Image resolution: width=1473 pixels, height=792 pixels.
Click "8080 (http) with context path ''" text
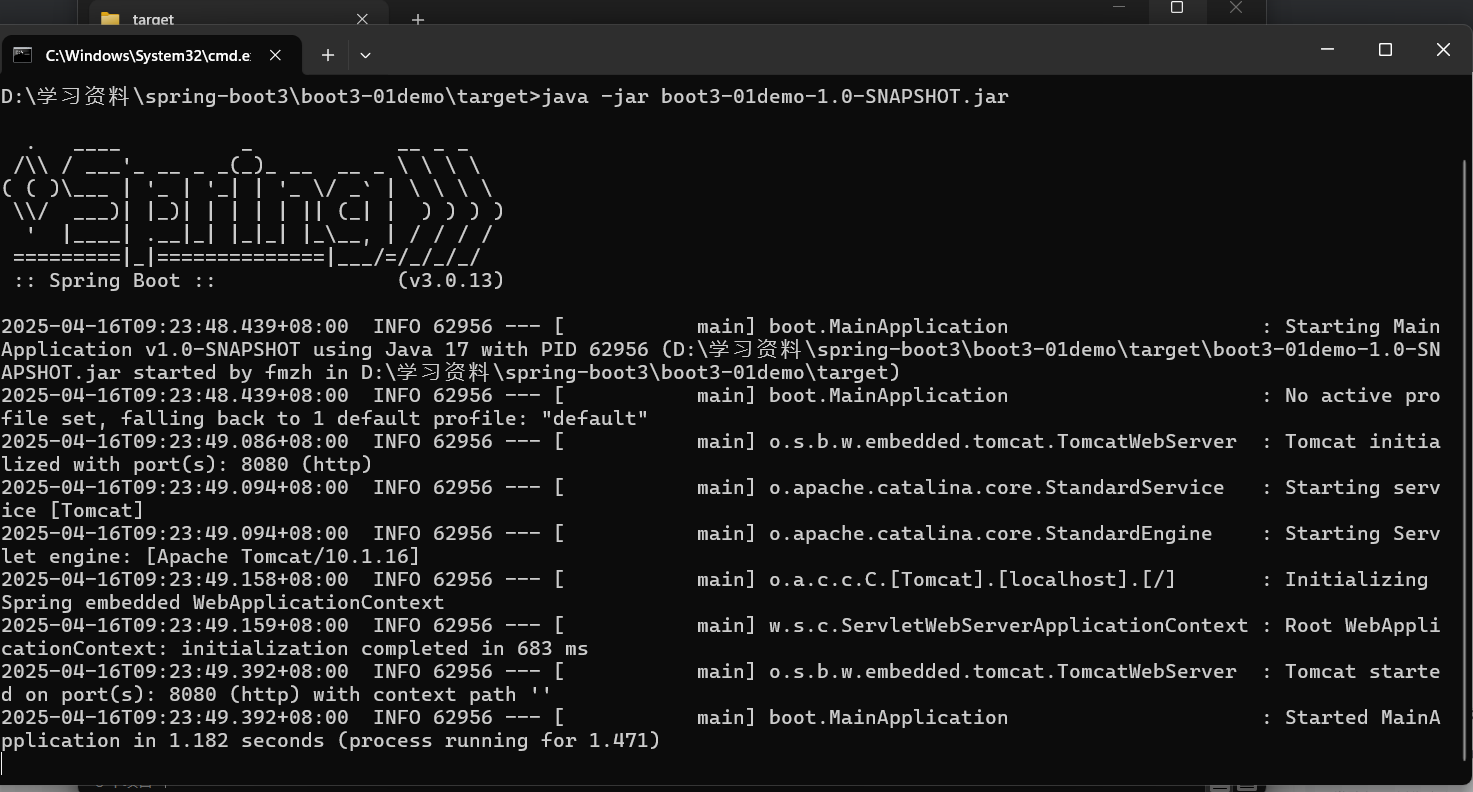(361, 695)
